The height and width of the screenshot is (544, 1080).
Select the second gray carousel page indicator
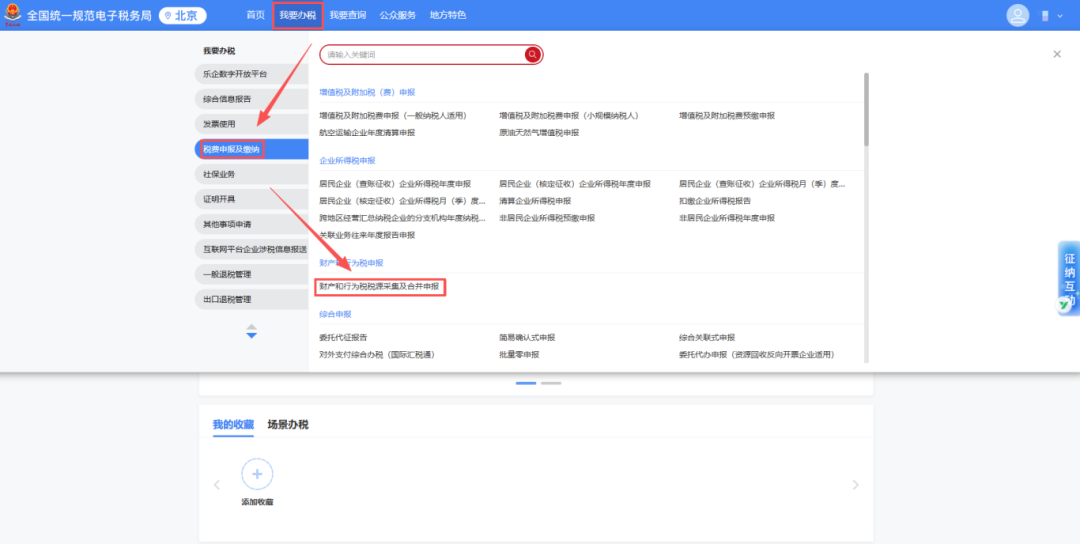pos(551,383)
